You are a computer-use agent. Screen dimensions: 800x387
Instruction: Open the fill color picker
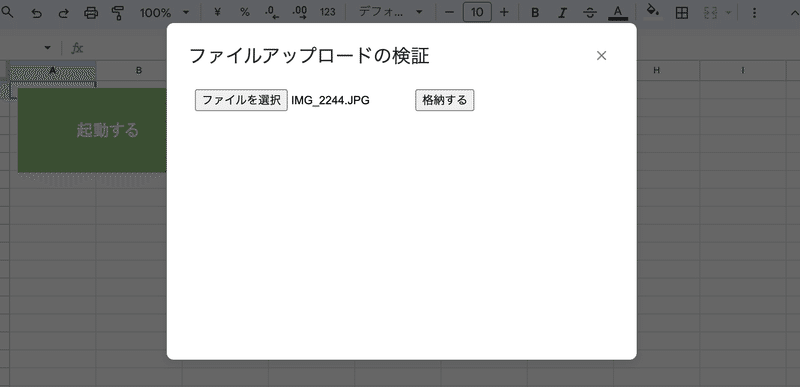653,11
